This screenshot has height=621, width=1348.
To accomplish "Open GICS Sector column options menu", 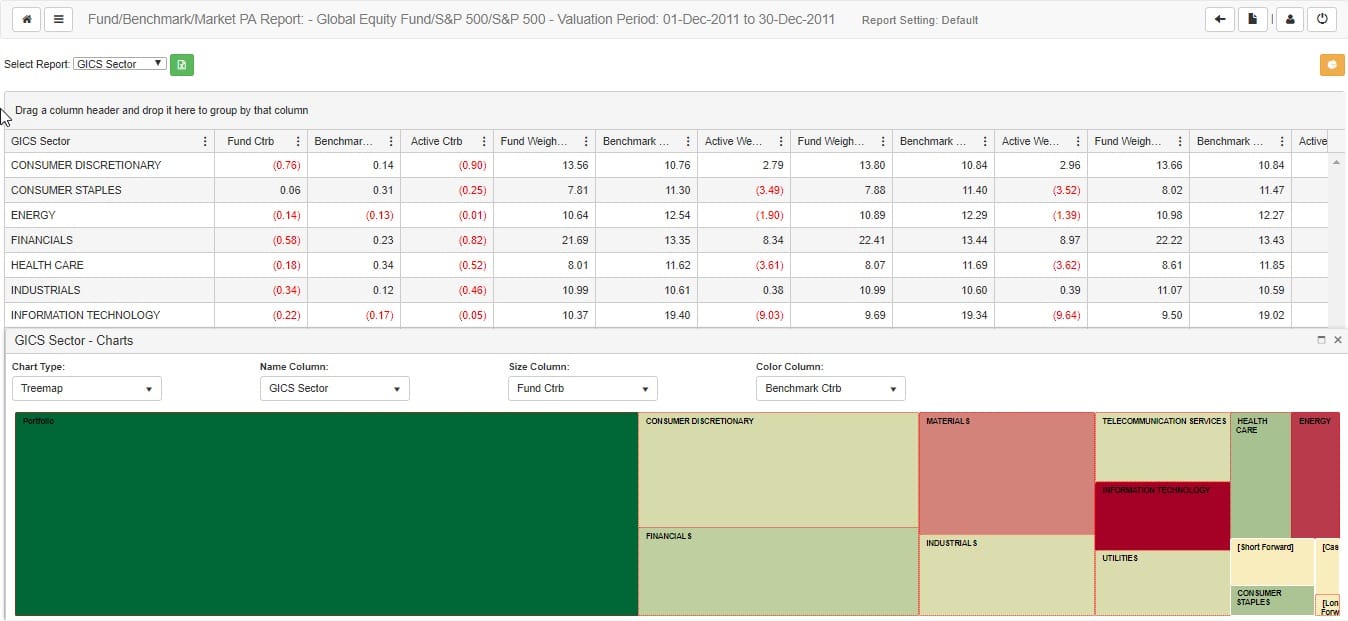I will coord(205,141).
